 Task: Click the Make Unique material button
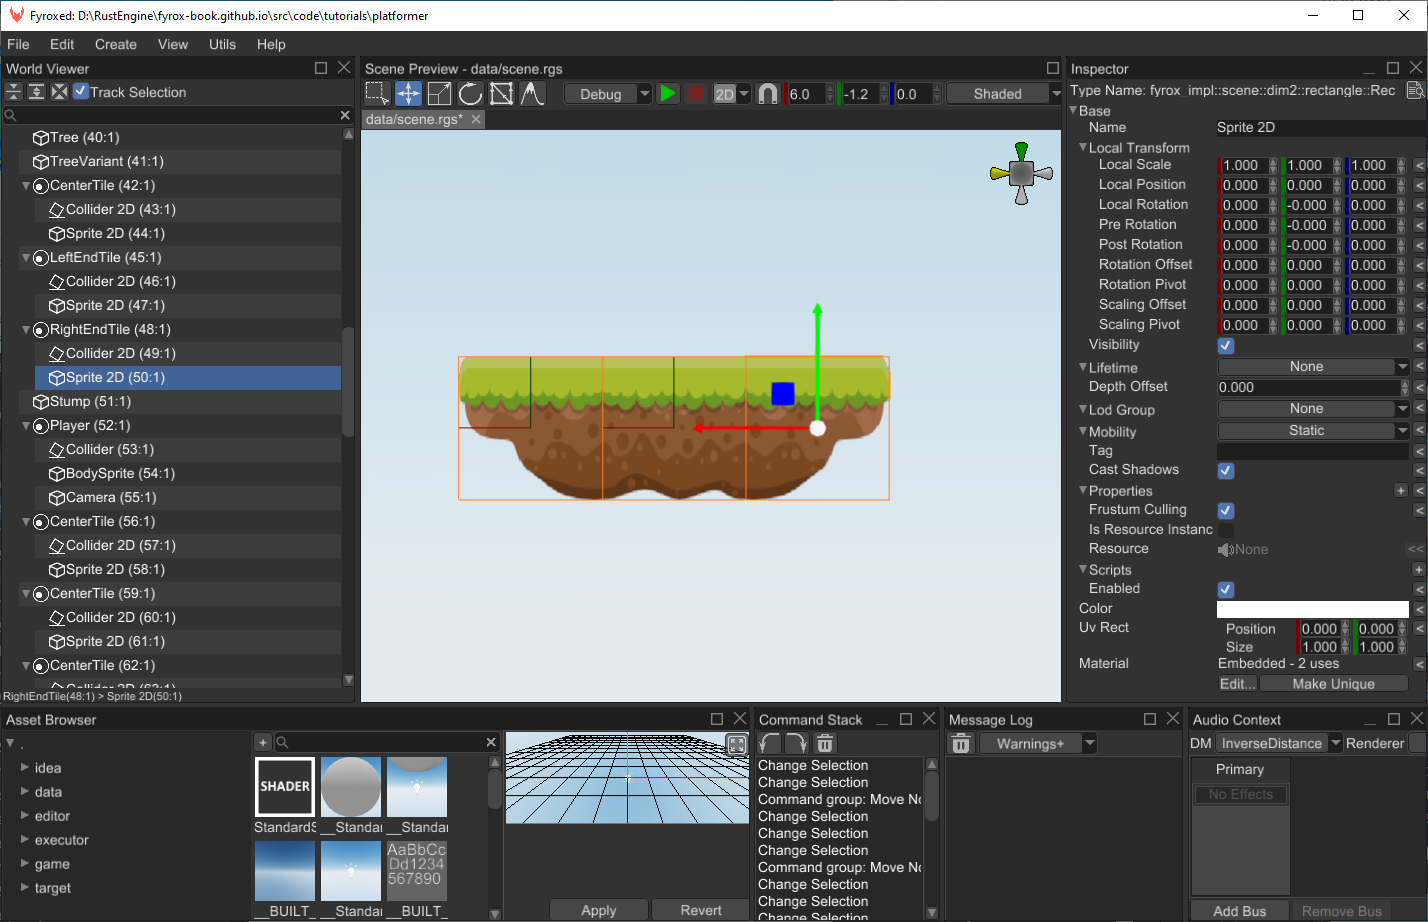point(1334,684)
